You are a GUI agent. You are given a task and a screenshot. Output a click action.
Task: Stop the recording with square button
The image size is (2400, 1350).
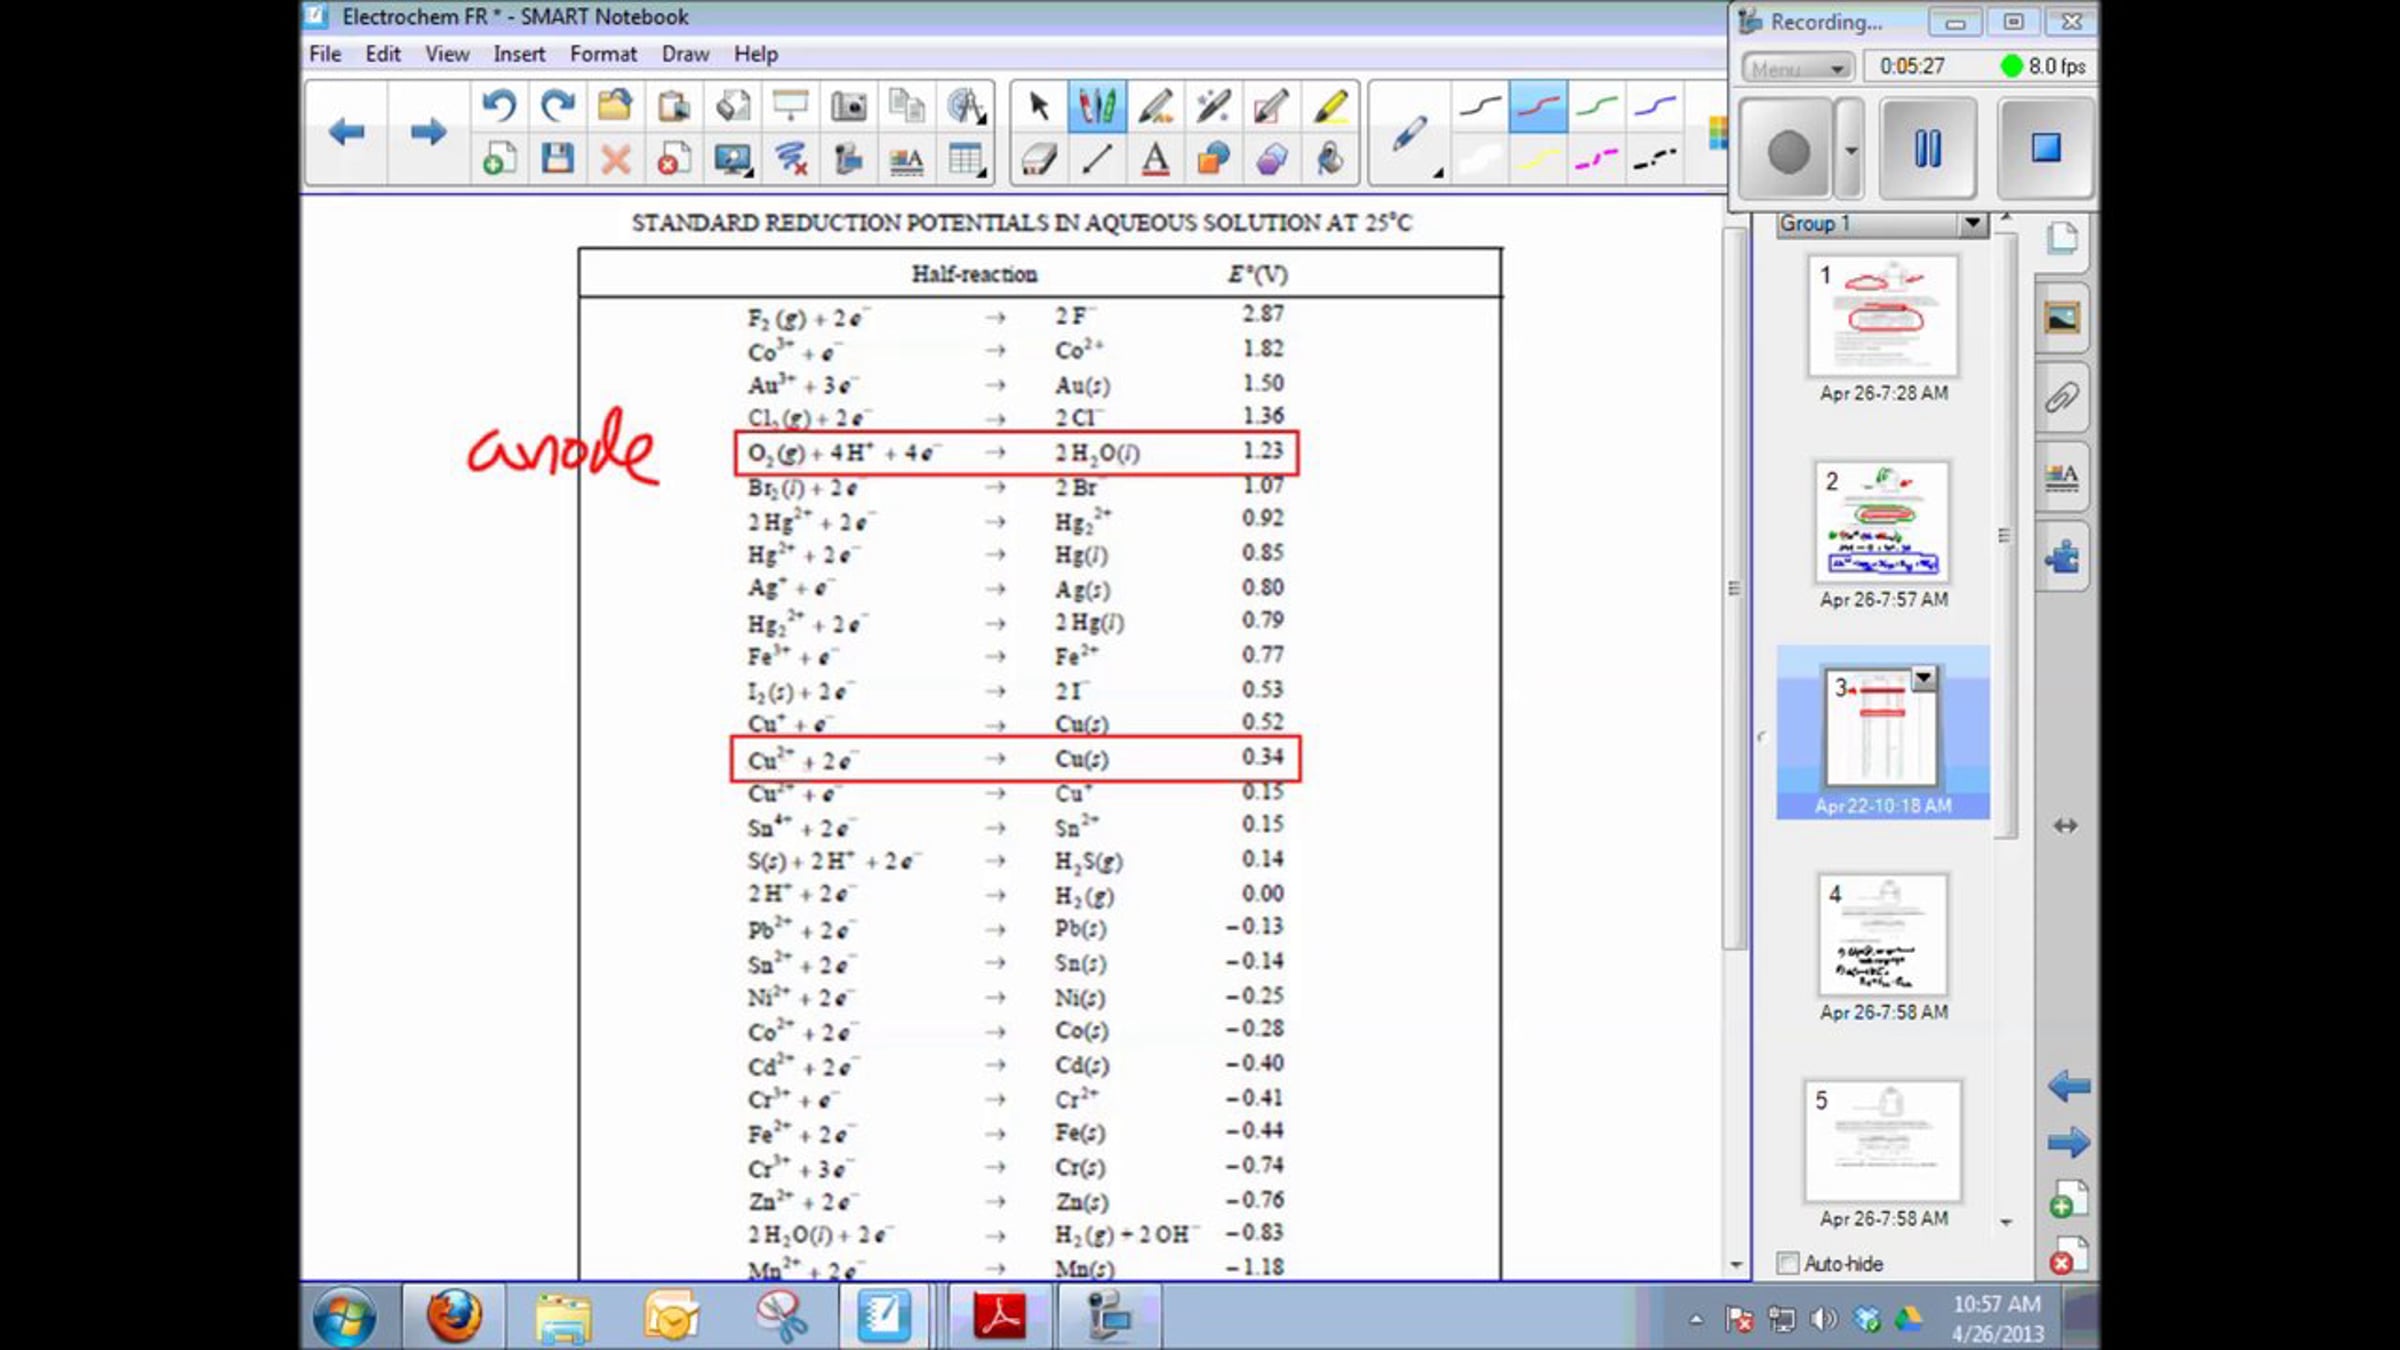[x=2045, y=149]
